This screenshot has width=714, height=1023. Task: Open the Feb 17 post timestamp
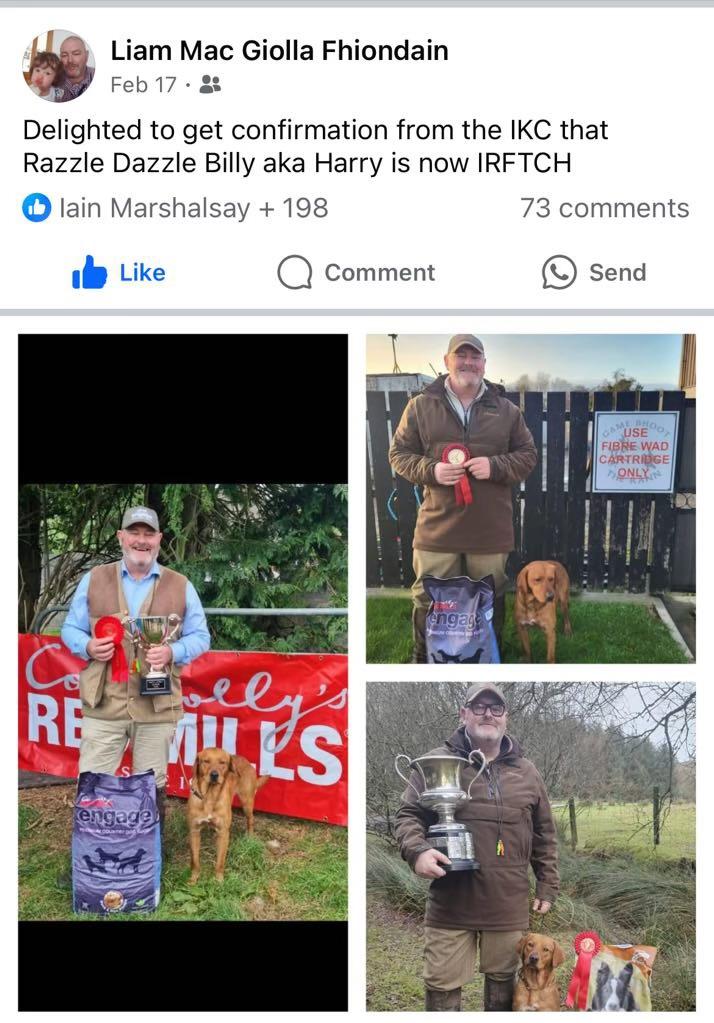[x=144, y=84]
